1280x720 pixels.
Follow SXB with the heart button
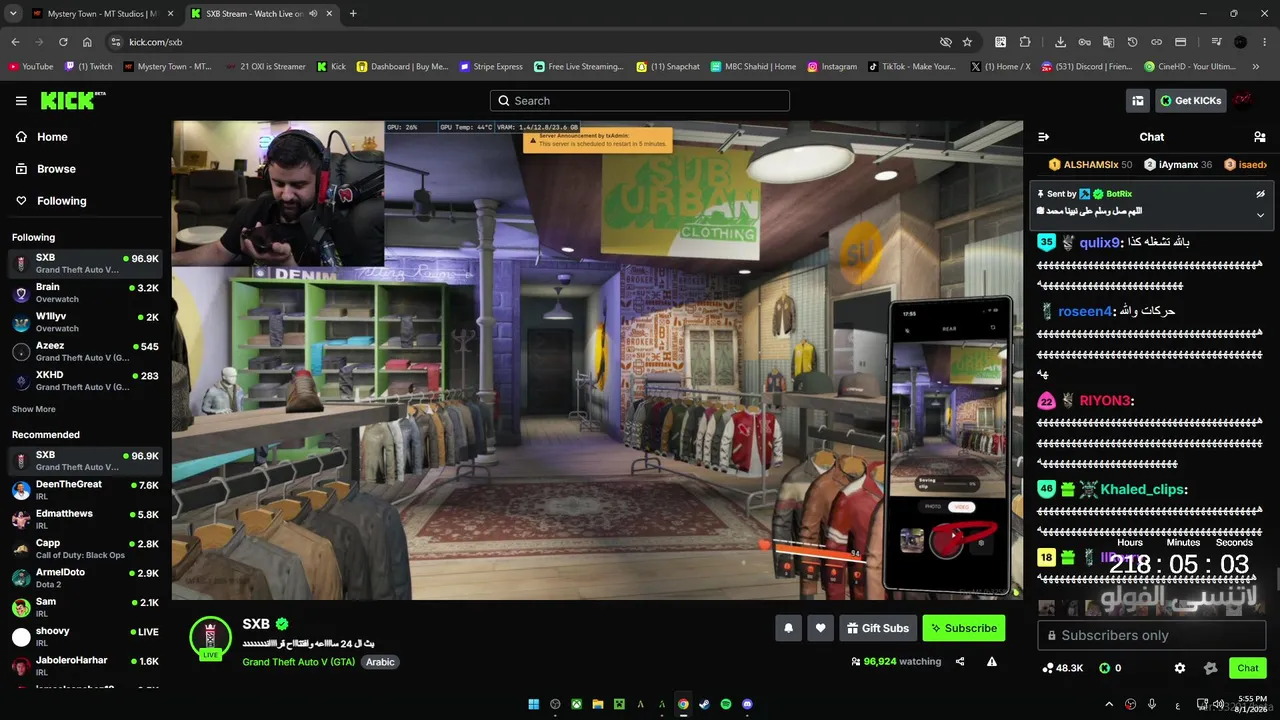820,628
